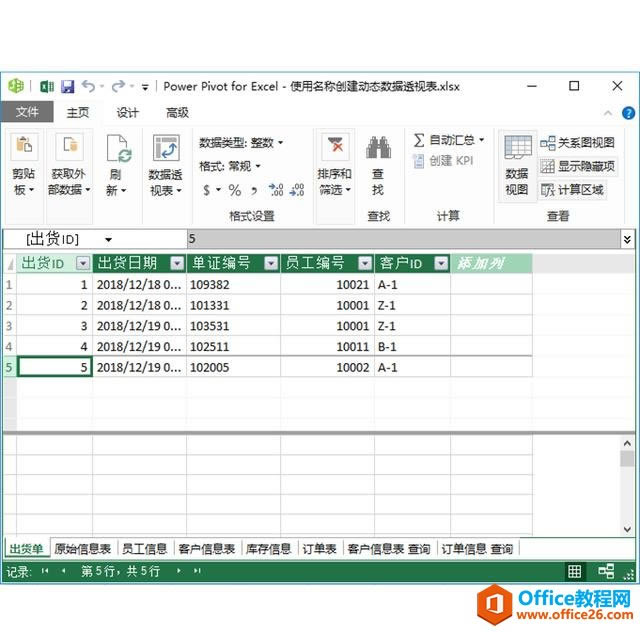
Task: Toggle the 计算区域 display
Action: pyautogui.click(x=572, y=190)
